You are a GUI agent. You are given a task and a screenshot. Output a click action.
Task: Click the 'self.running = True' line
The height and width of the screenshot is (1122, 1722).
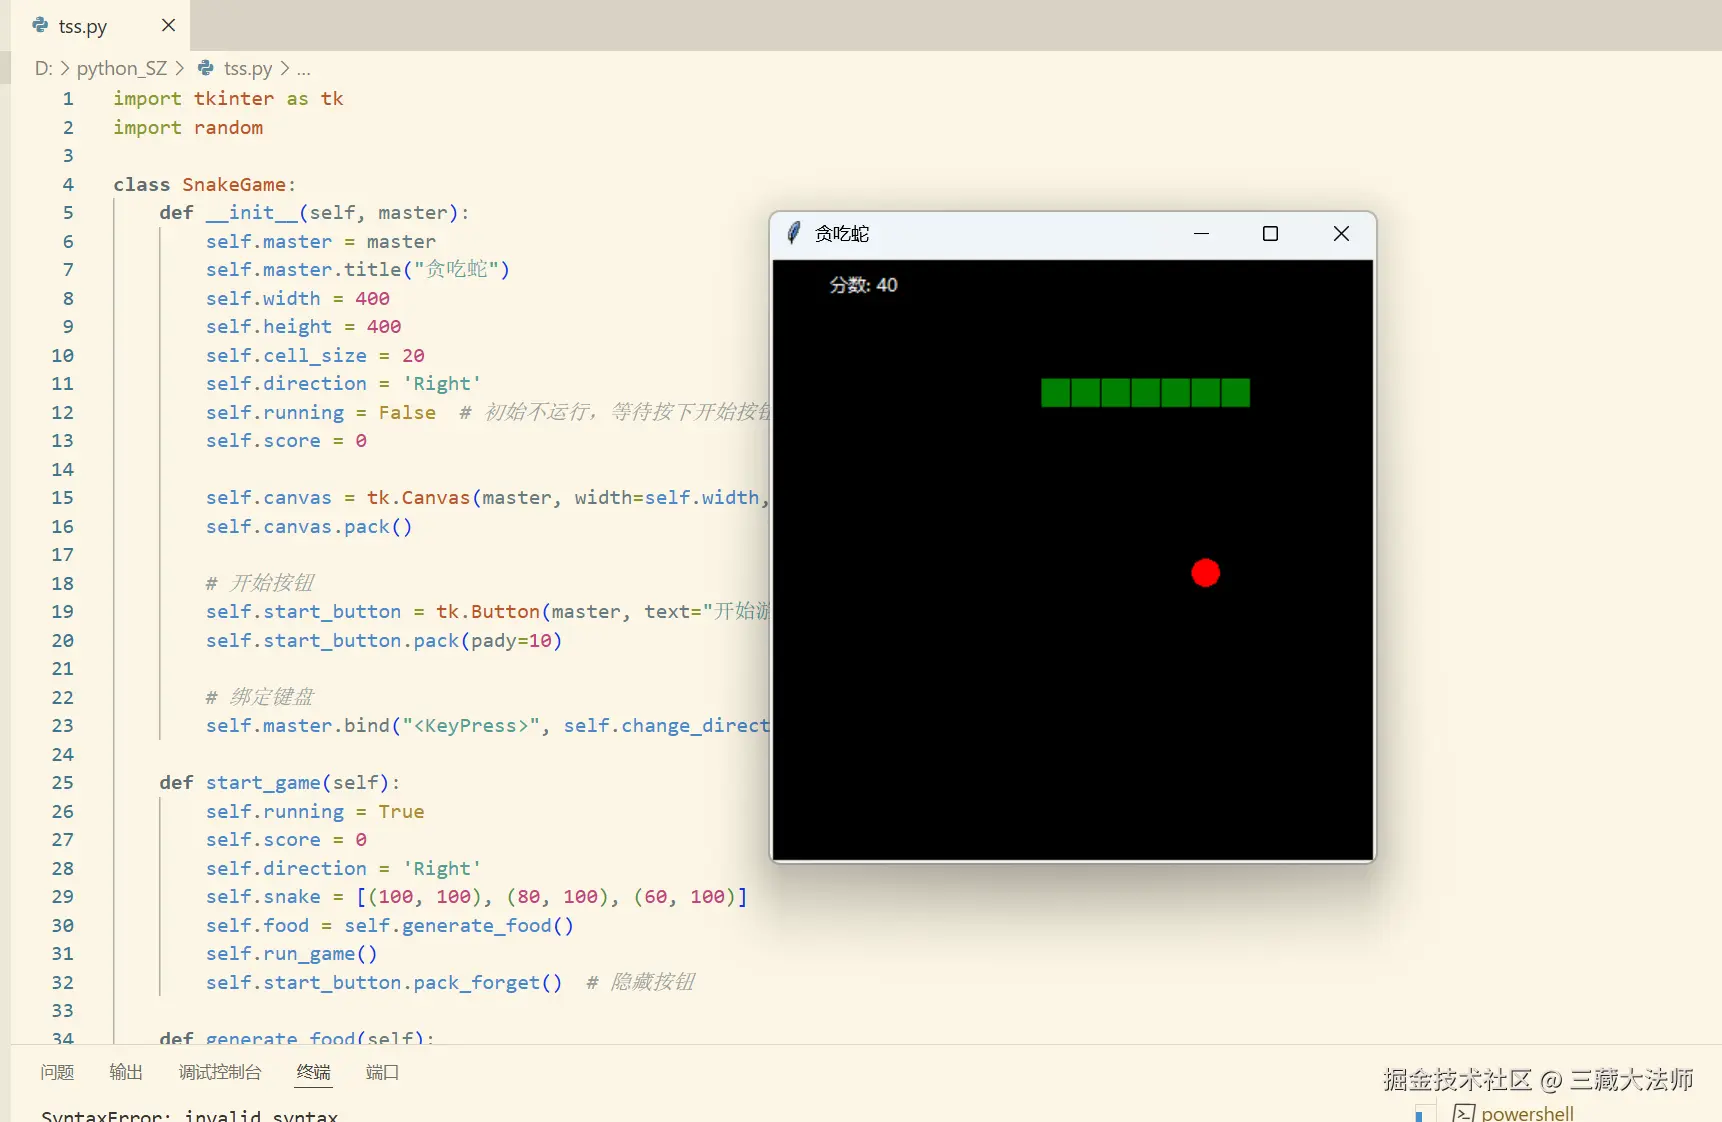(315, 811)
